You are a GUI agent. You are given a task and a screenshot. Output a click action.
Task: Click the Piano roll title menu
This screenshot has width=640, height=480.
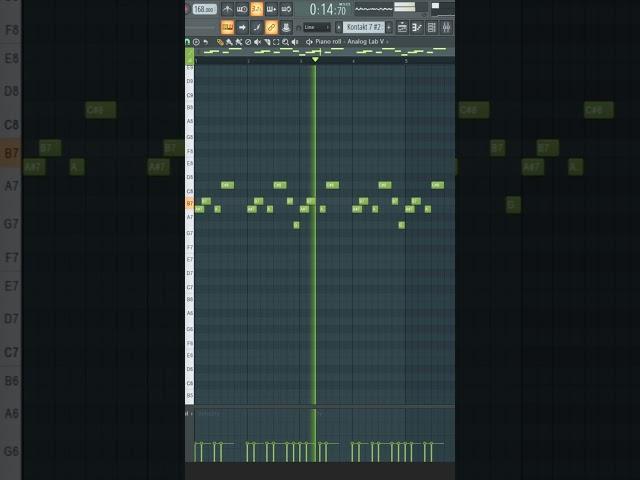[x=327, y=42]
